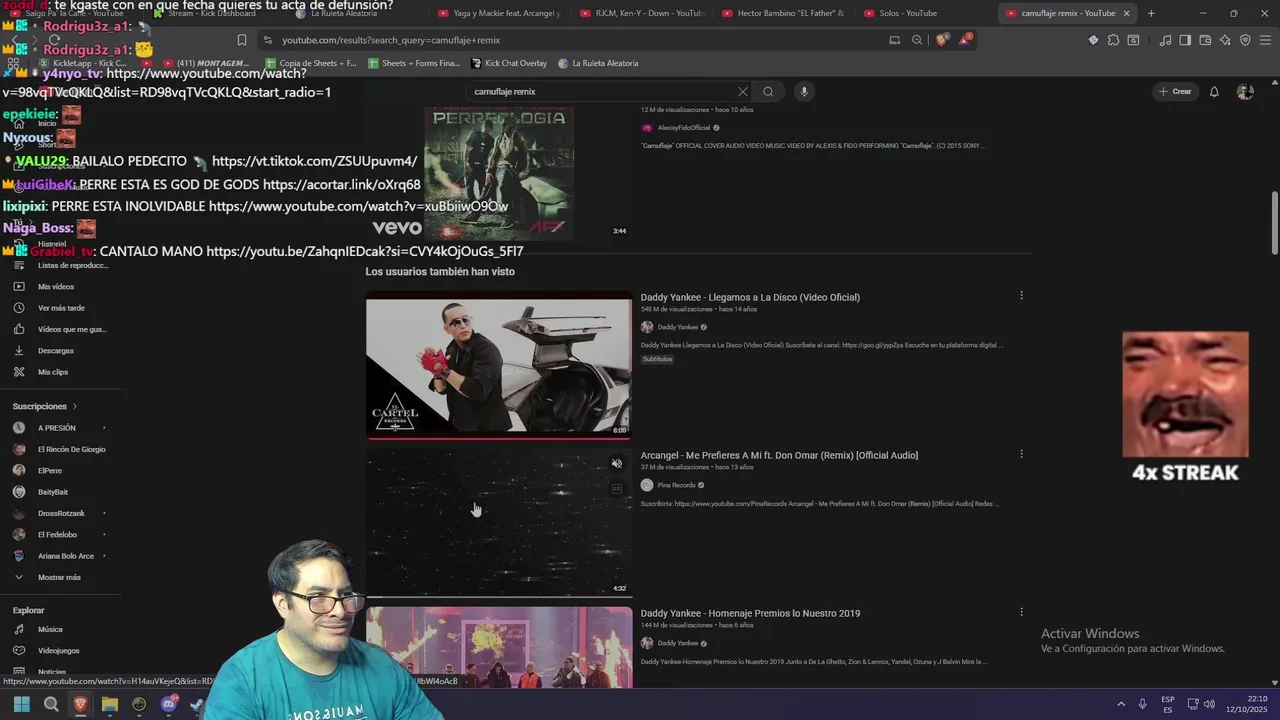The height and width of the screenshot is (720, 1280).
Task: Click the zoom magnifier icon in address bar
Action: pos(917,40)
